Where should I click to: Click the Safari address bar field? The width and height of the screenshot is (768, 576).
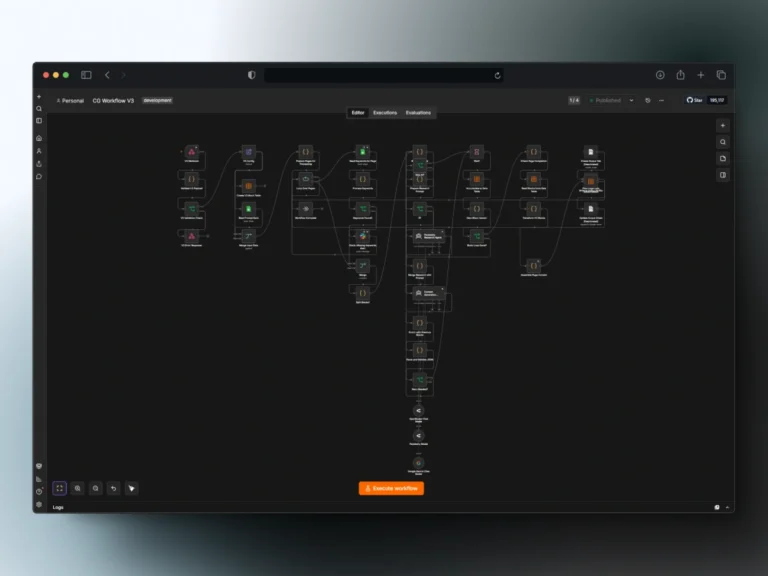pos(384,75)
